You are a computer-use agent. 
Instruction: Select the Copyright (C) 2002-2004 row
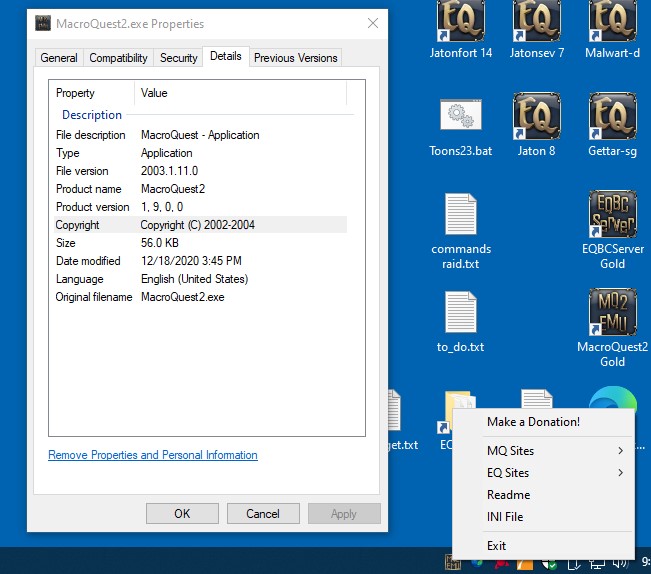coord(201,225)
